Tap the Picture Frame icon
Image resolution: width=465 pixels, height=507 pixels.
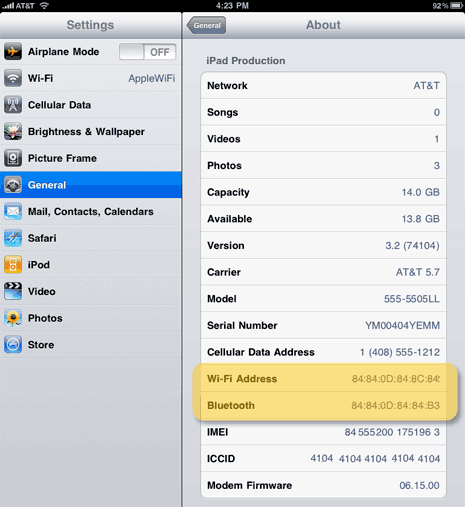(13, 158)
